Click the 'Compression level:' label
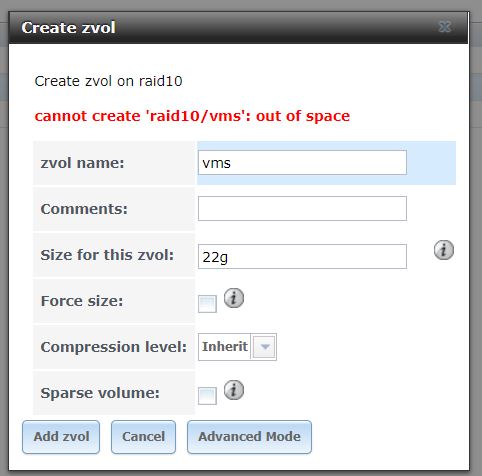 114,347
